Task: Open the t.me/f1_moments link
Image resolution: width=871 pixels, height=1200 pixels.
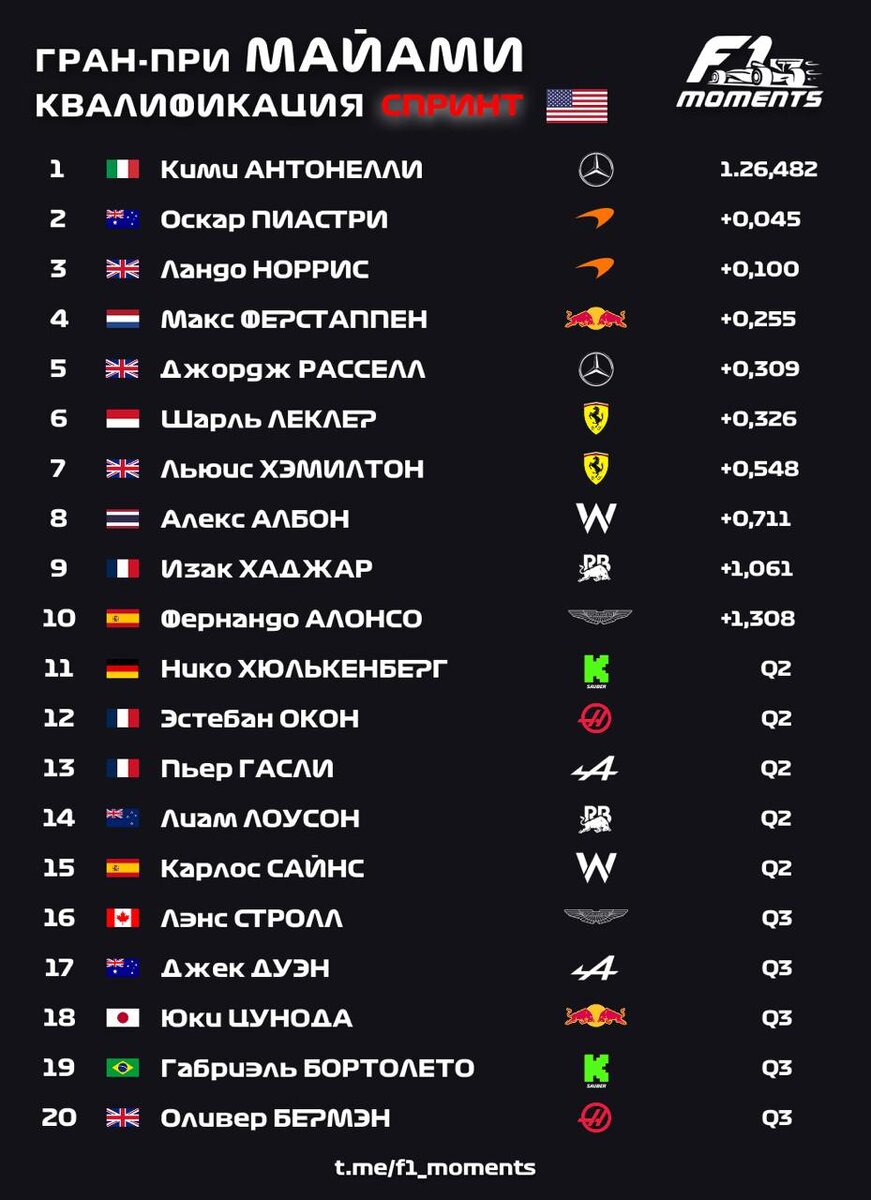Action: (435, 1167)
